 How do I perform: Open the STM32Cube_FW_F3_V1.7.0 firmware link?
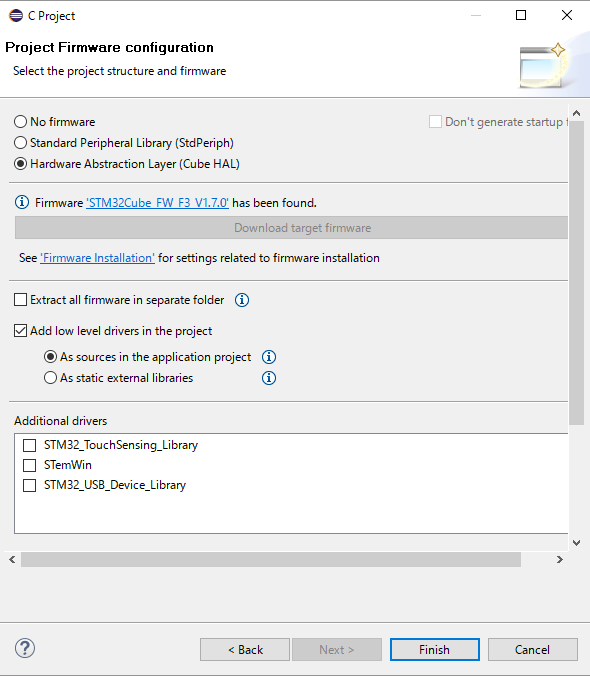click(x=157, y=203)
